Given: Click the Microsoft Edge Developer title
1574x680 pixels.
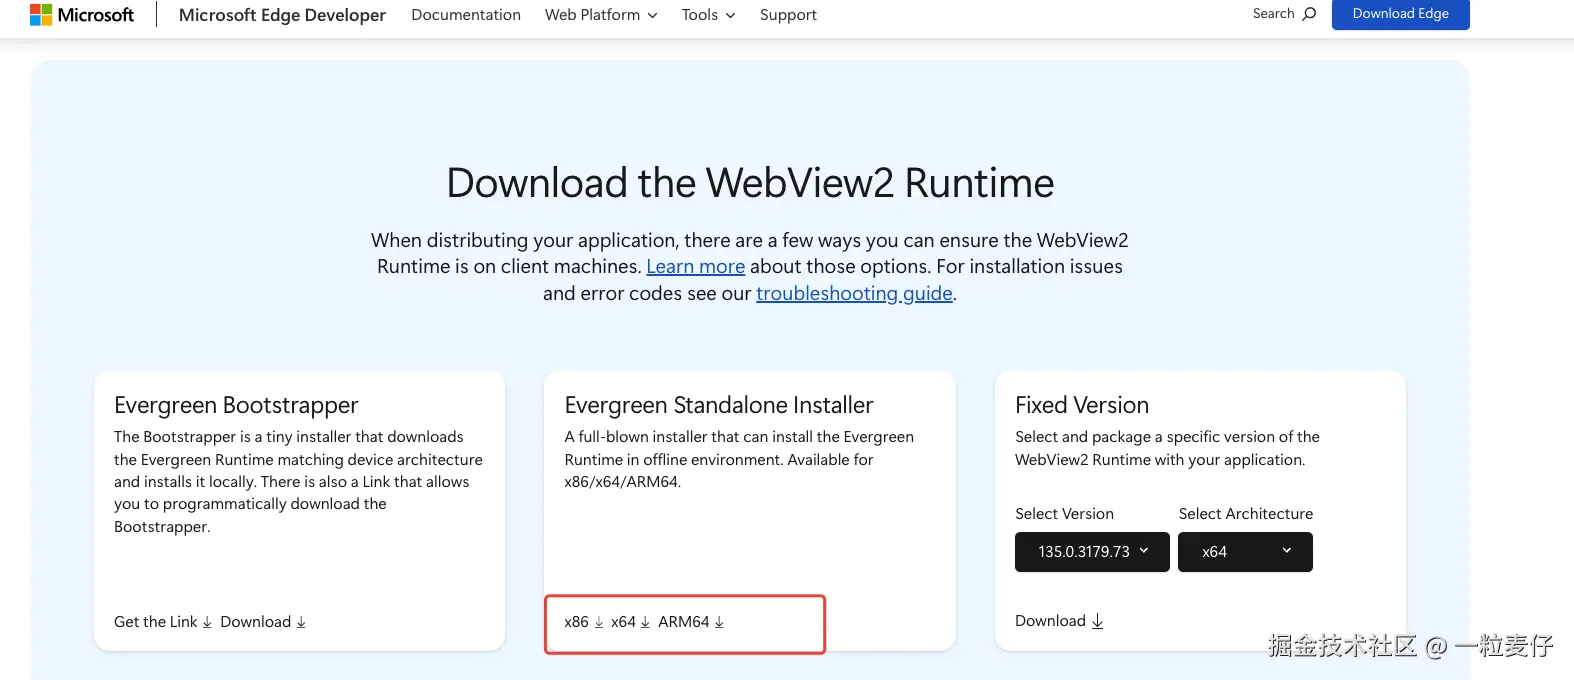Looking at the screenshot, I should tap(282, 15).
